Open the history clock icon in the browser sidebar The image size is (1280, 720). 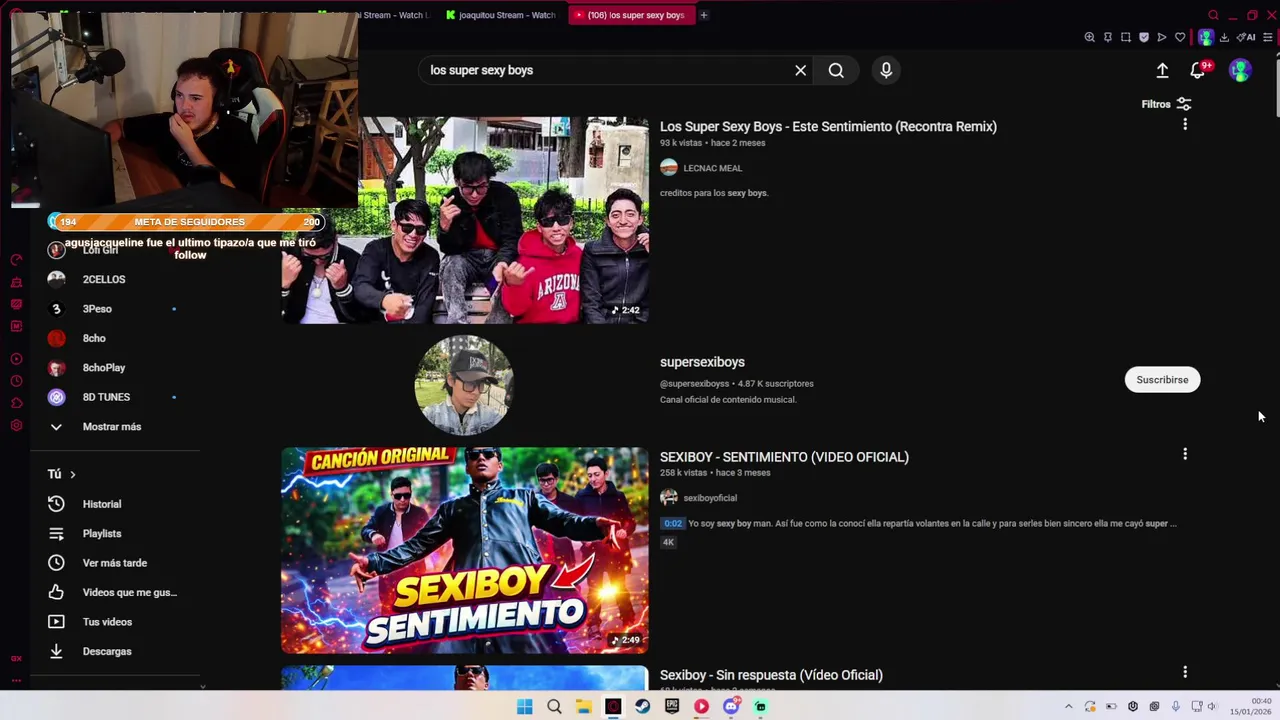16,381
